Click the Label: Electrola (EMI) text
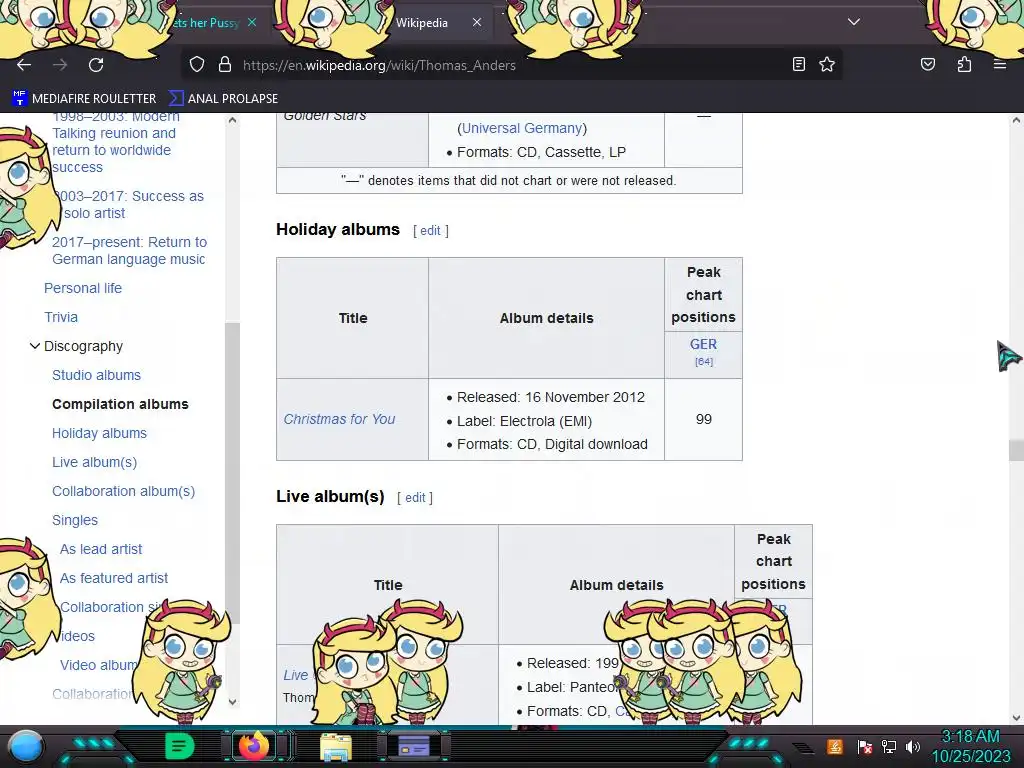Image resolution: width=1024 pixels, height=768 pixels. tap(524, 421)
